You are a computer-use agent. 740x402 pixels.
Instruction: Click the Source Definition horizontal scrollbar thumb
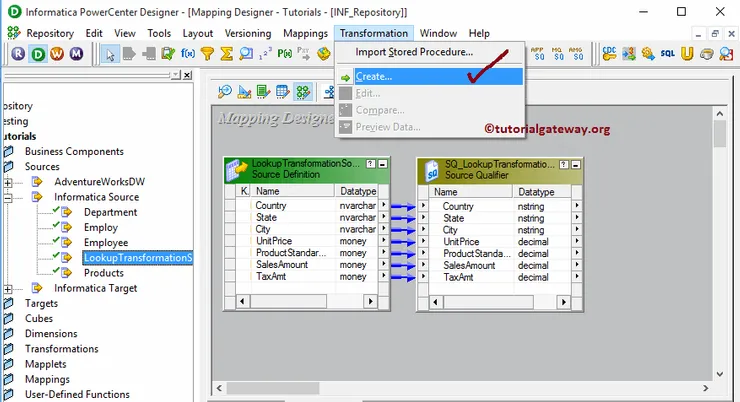288,301
